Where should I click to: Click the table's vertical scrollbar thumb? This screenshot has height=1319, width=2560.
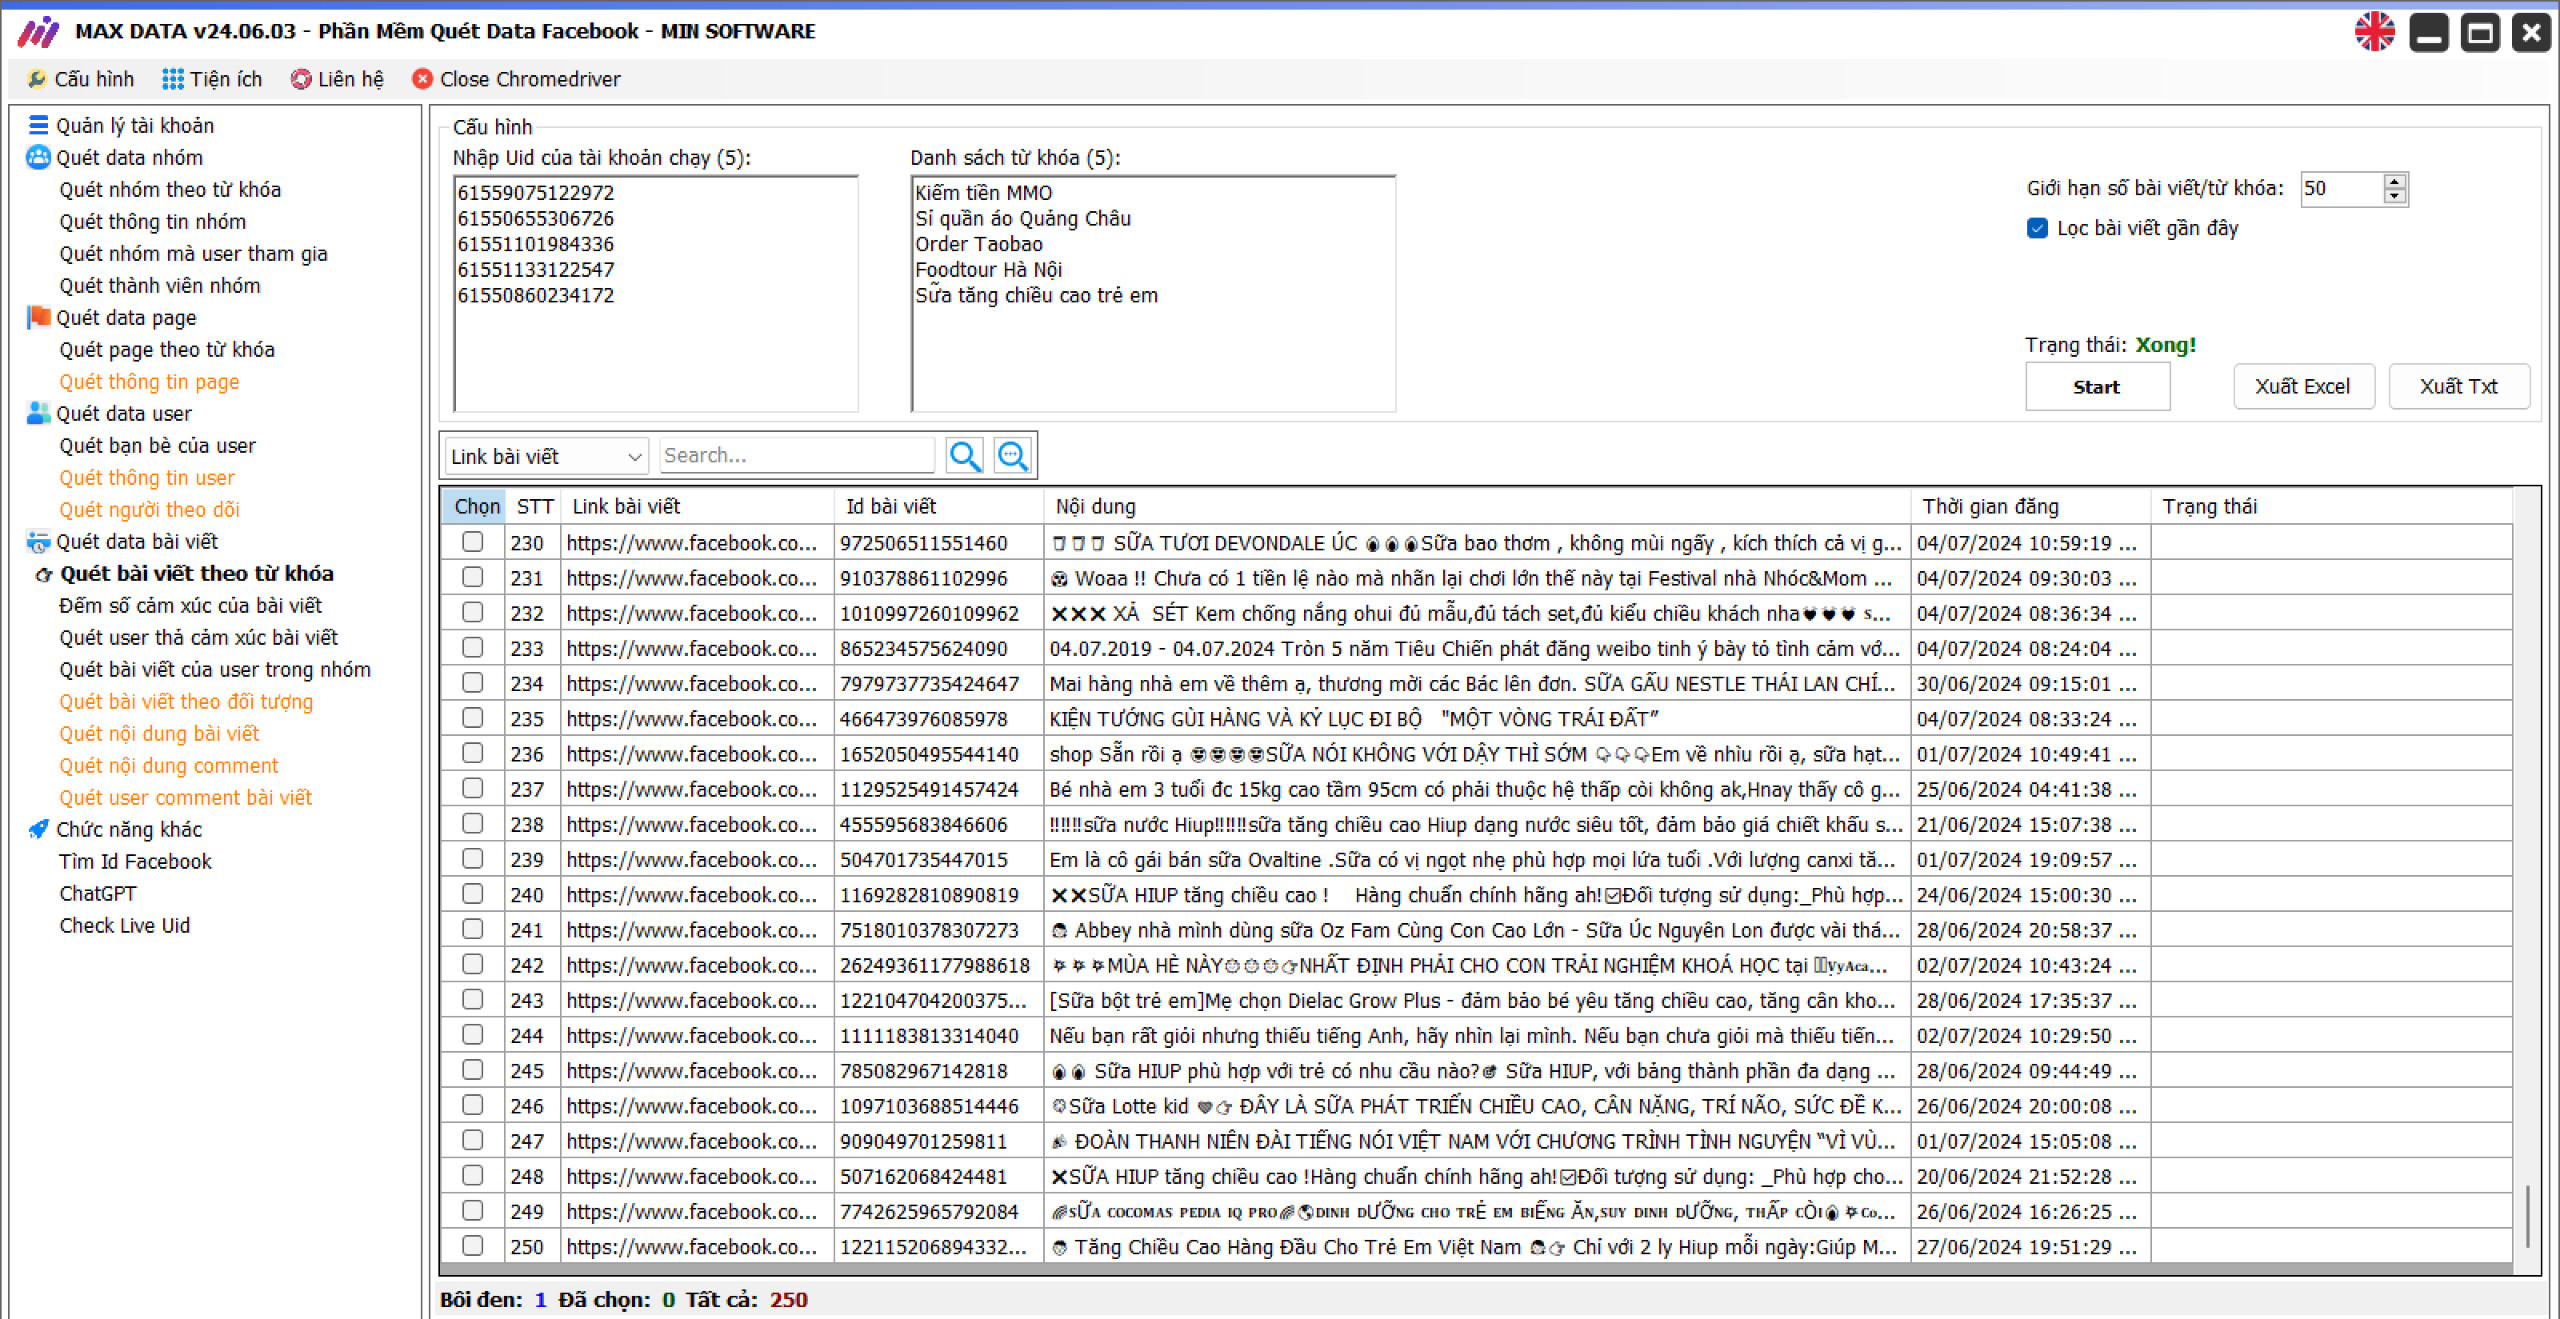point(2527,1215)
